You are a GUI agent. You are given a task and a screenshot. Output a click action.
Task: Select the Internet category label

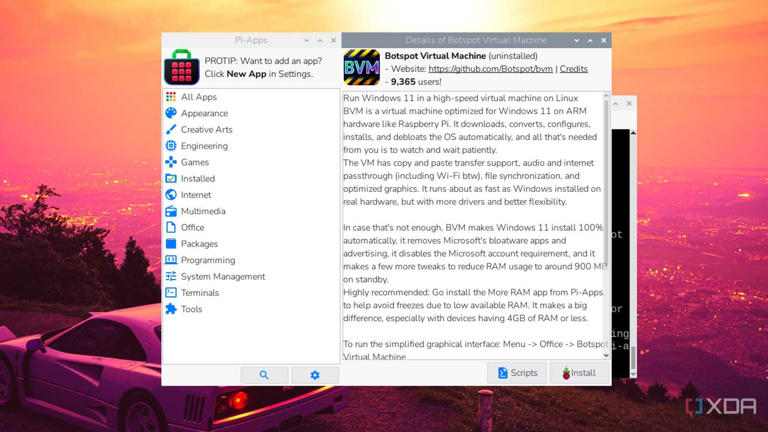pos(195,195)
